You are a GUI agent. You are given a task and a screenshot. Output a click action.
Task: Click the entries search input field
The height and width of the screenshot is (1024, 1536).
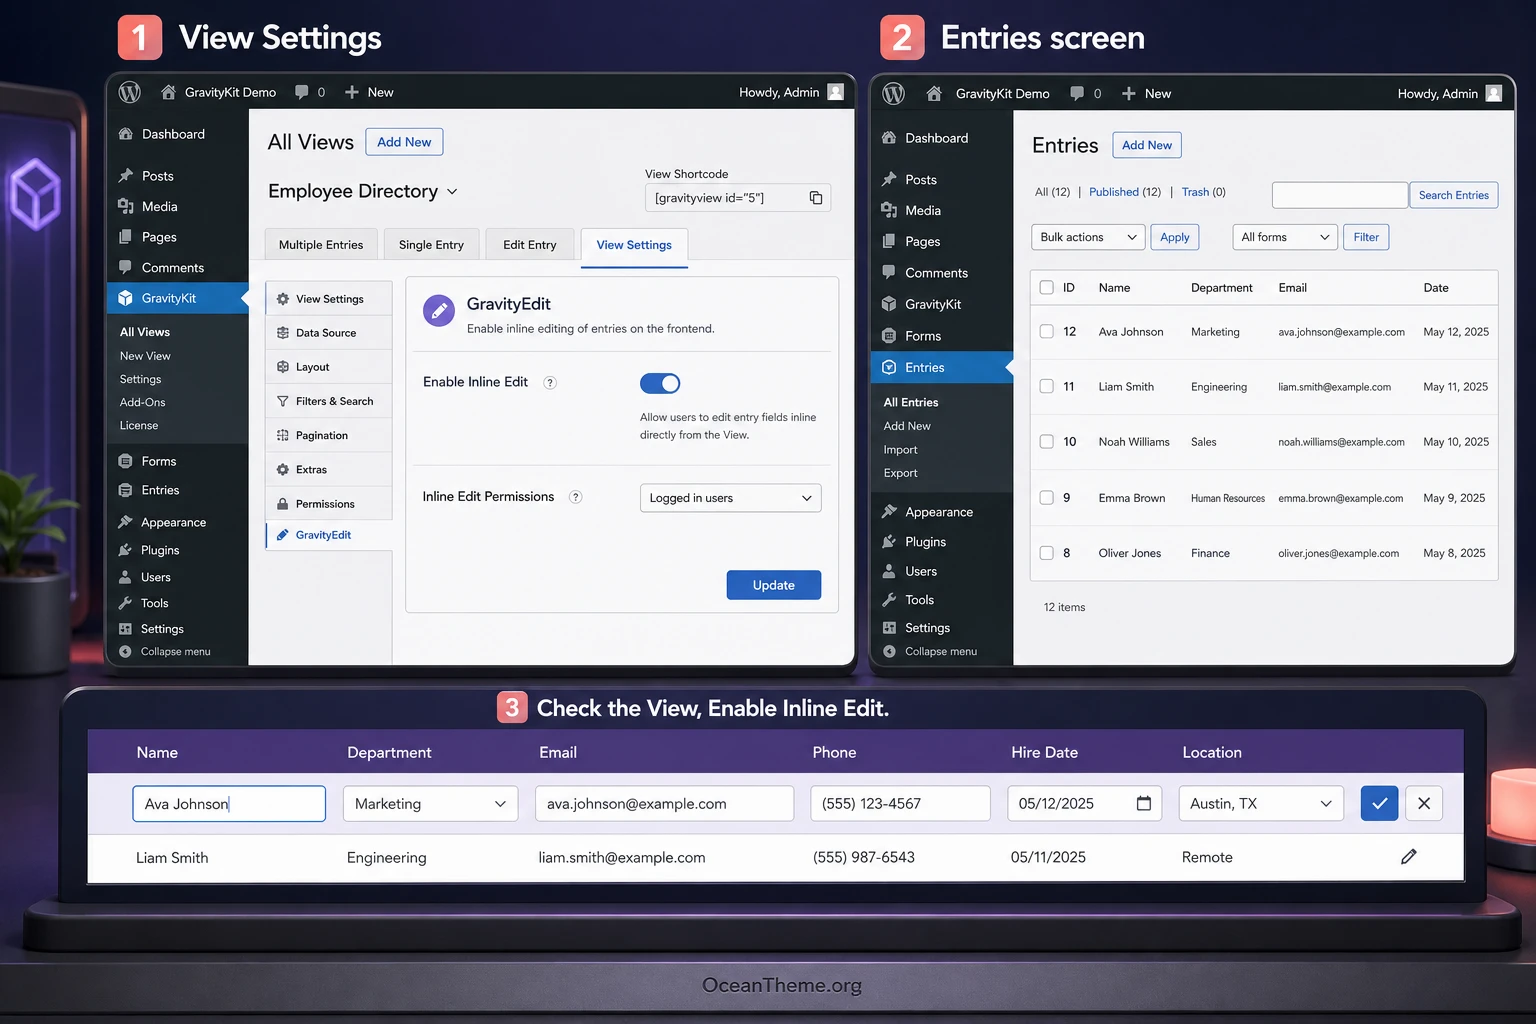(1340, 195)
